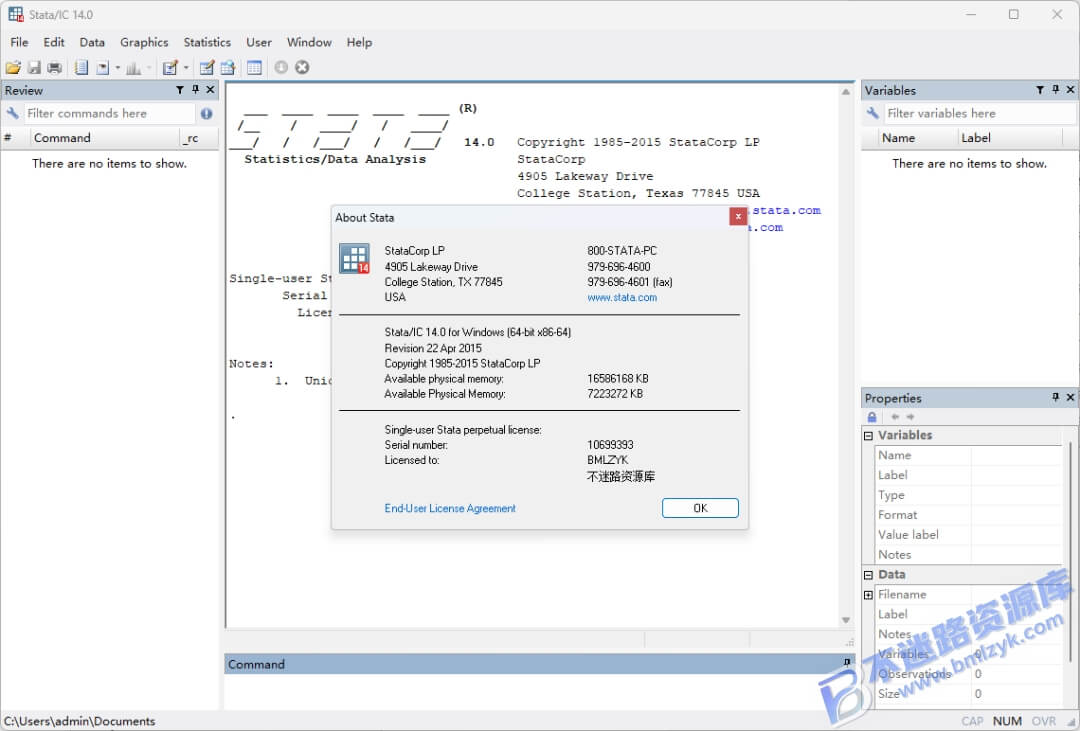Open the File menu
The image size is (1080, 731).
[x=19, y=42]
